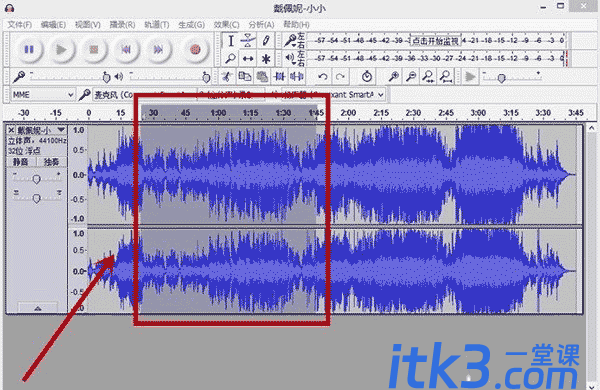600x390 pixels.
Task: Click the track gain slider knob
Action: [x=36, y=179]
